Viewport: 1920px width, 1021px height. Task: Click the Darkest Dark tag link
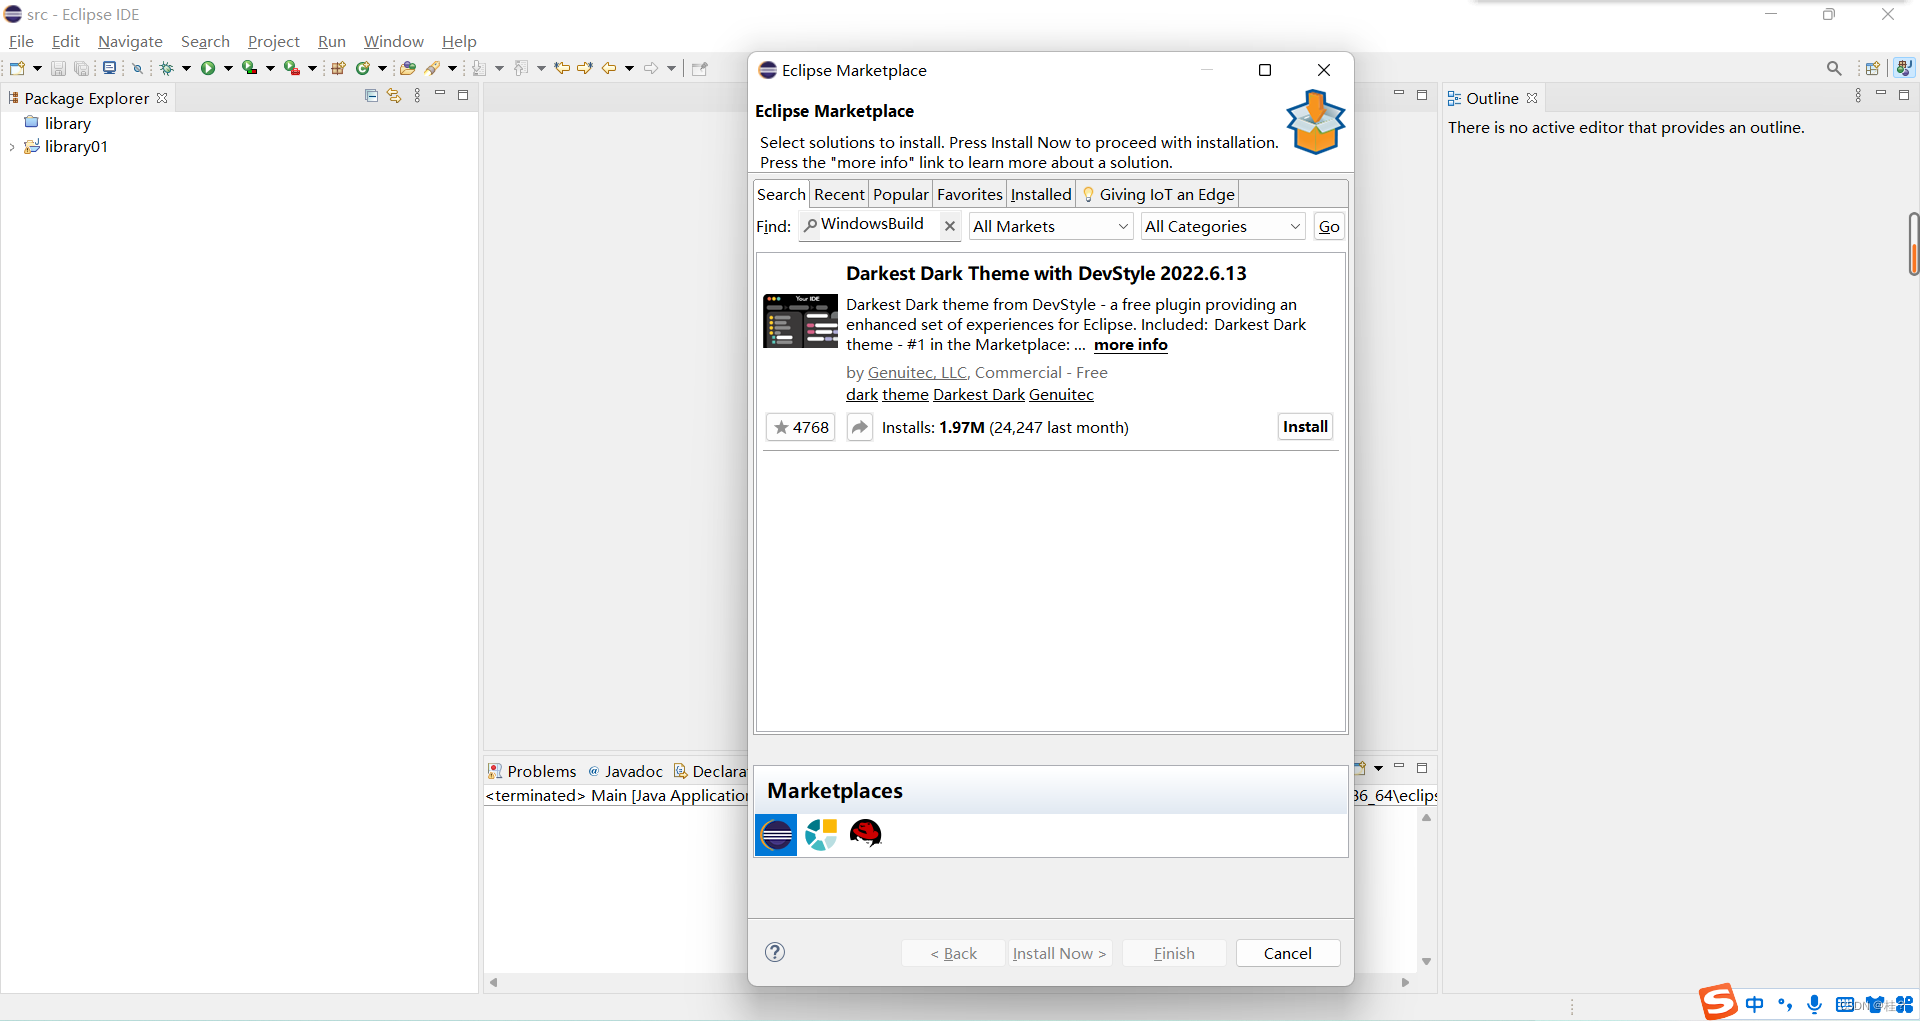tap(979, 395)
